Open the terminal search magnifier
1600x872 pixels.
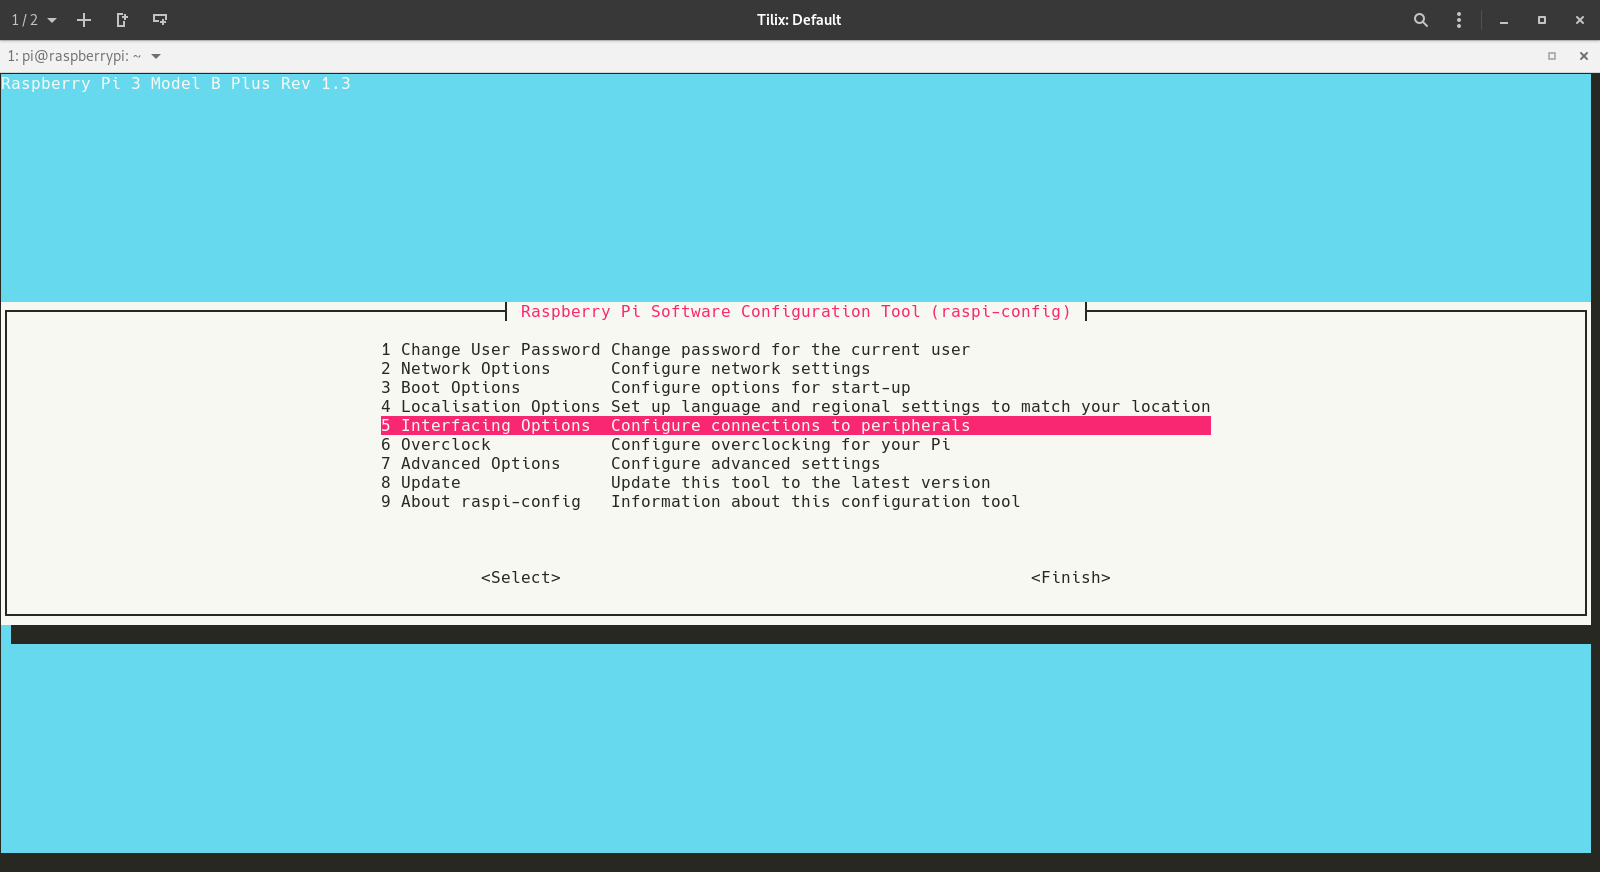(1420, 20)
